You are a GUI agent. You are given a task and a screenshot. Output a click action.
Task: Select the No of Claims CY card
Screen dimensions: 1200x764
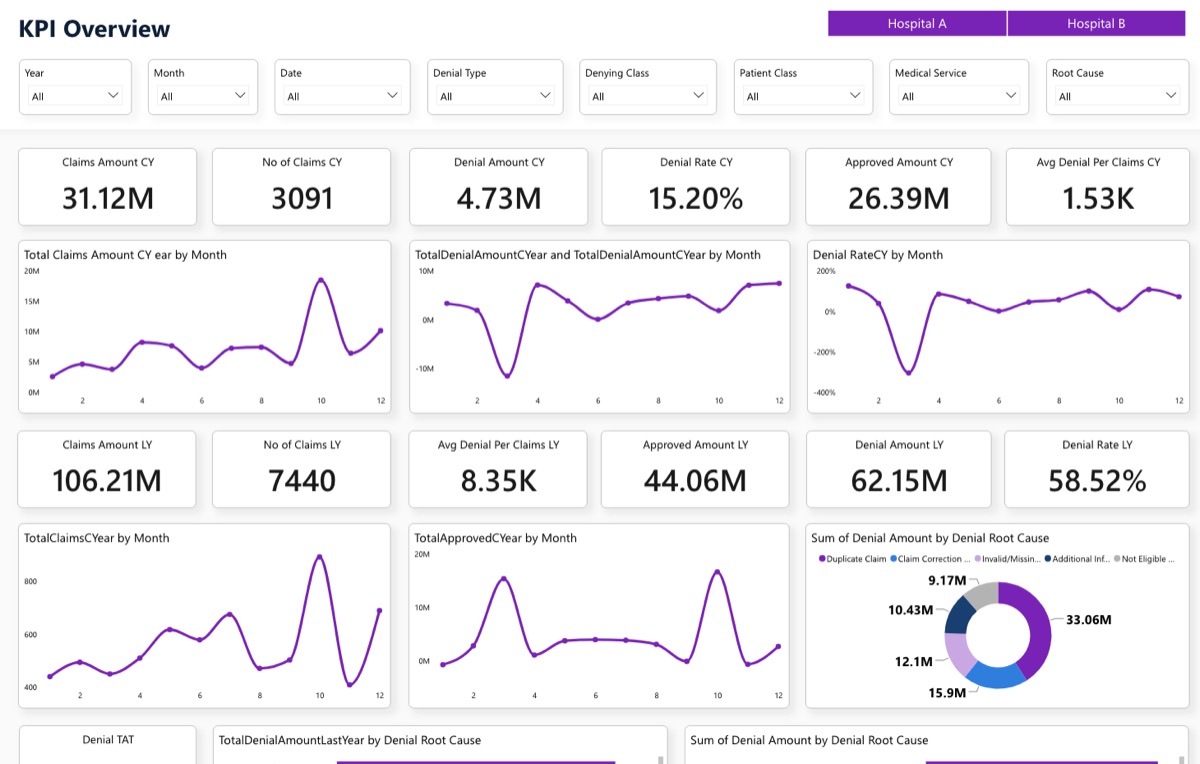[x=302, y=187]
